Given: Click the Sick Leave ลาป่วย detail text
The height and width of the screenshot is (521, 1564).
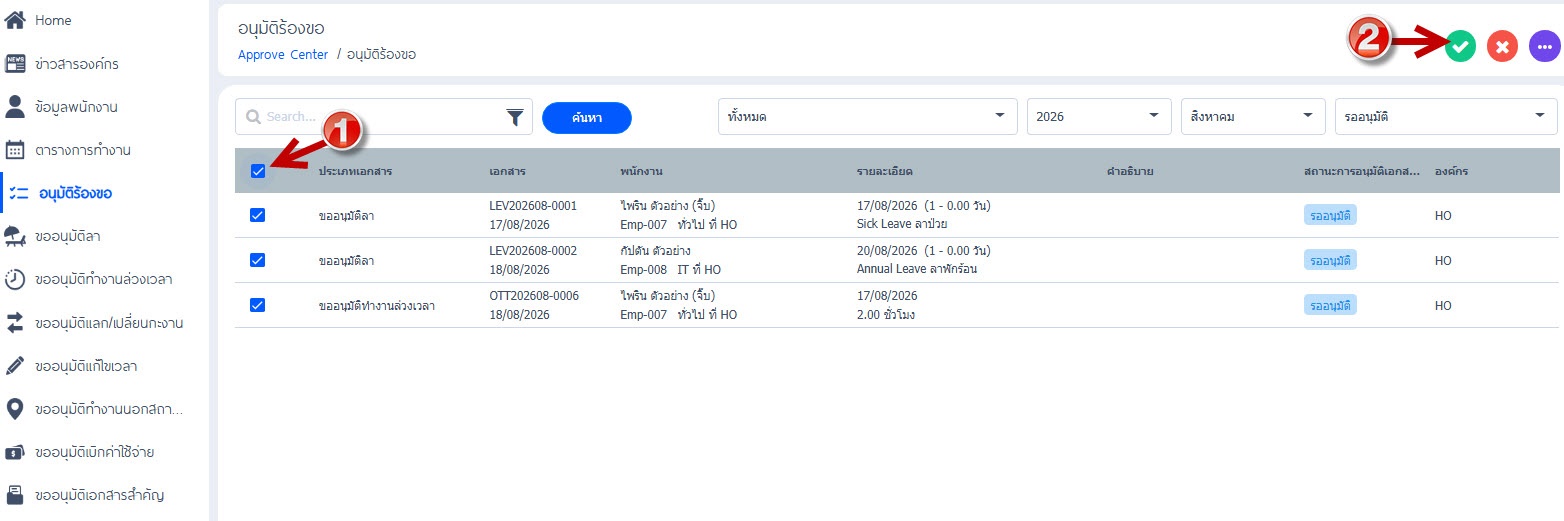Looking at the screenshot, I should coord(902,224).
